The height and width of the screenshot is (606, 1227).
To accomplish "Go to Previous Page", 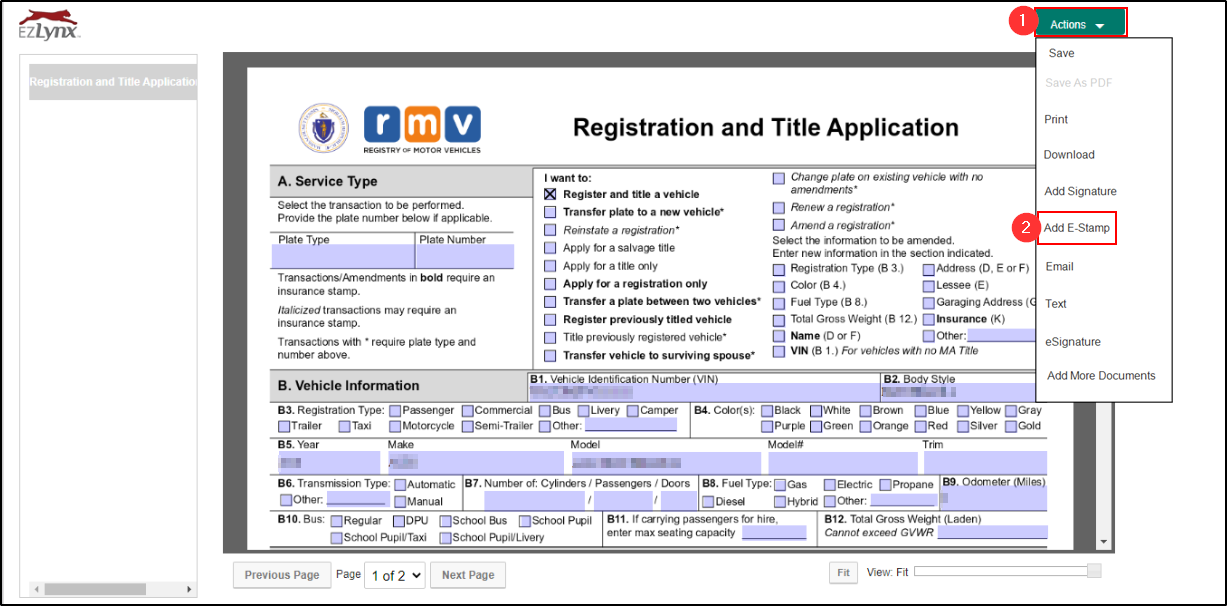I will (282, 575).
